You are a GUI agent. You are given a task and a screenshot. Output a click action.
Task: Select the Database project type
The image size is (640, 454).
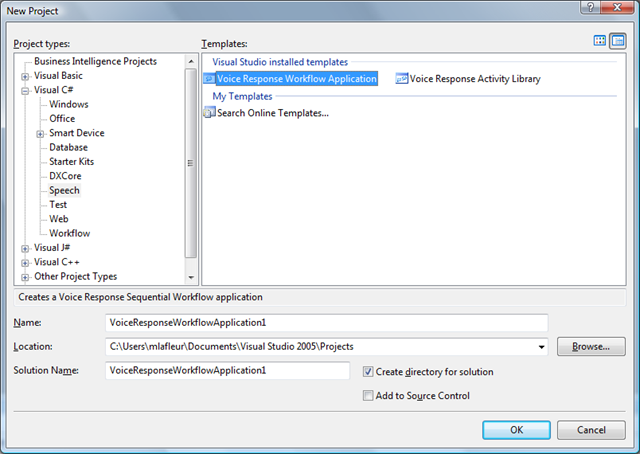click(68, 147)
